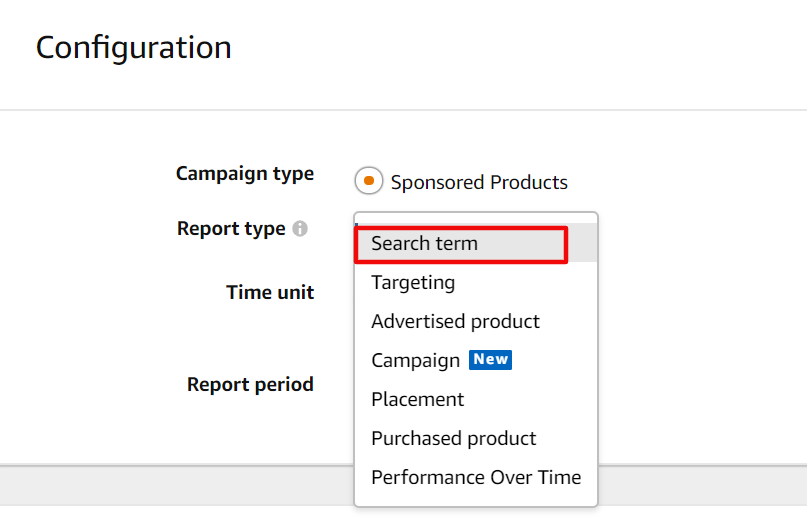Select Advertised product in the dropdown

point(476,322)
